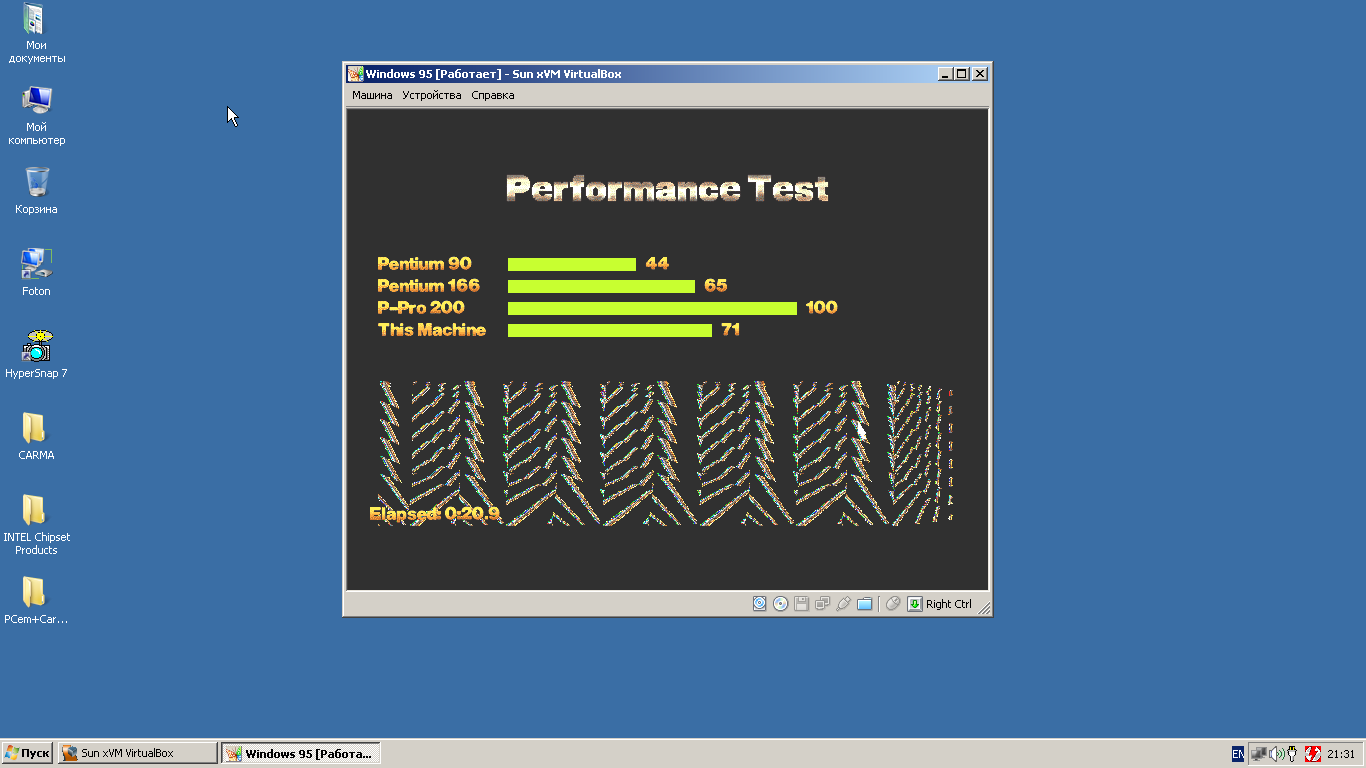Click the green-arrow keyboard capture indicator
Image resolution: width=1366 pixels, height=768 pixels.
click(x=915, y=604)
